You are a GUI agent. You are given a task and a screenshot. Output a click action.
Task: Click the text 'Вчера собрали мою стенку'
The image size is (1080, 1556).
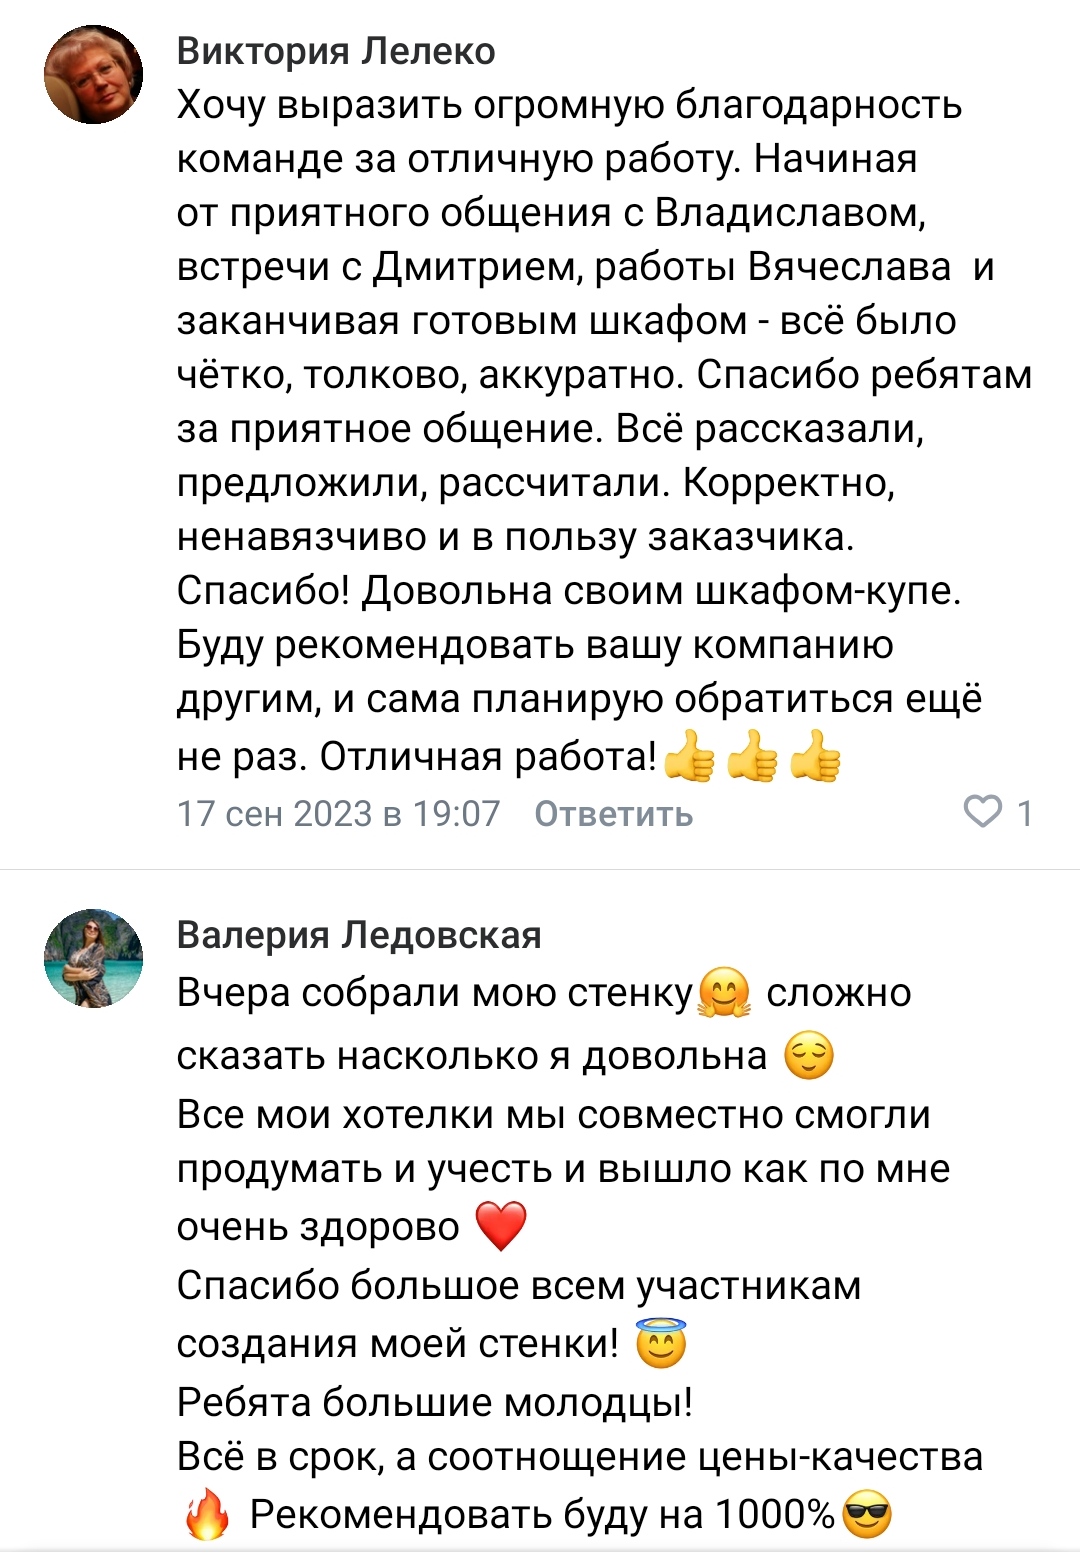(435, 993)
